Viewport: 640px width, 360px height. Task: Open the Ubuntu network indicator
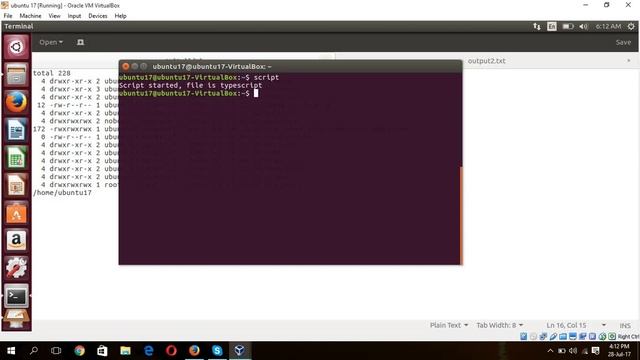(x=537, y=27)
